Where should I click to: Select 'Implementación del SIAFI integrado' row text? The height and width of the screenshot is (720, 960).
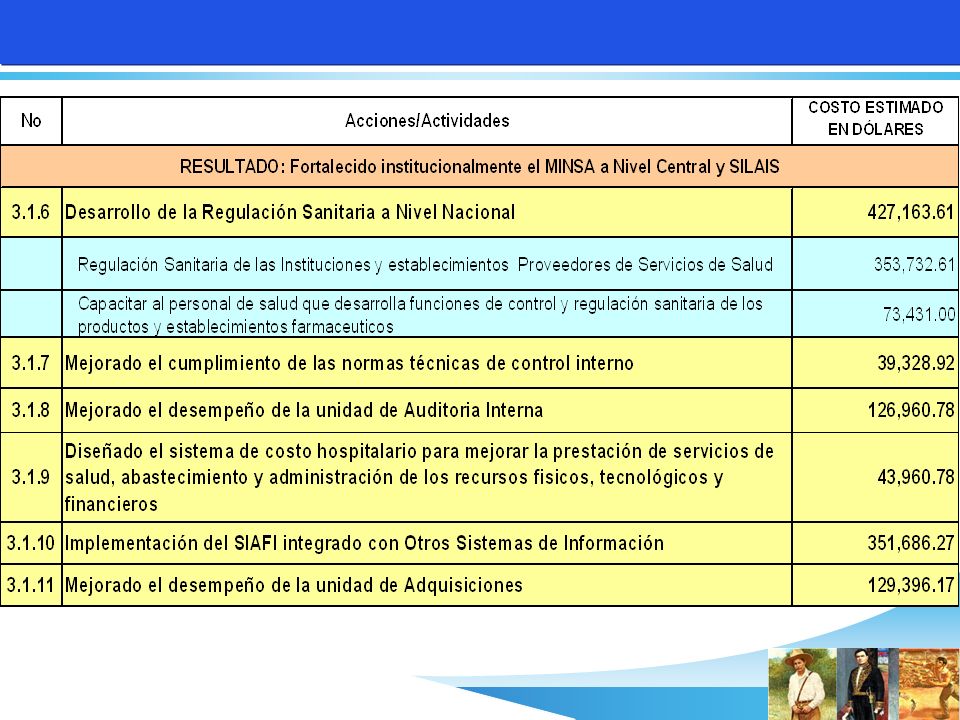(x=364, y=543)
